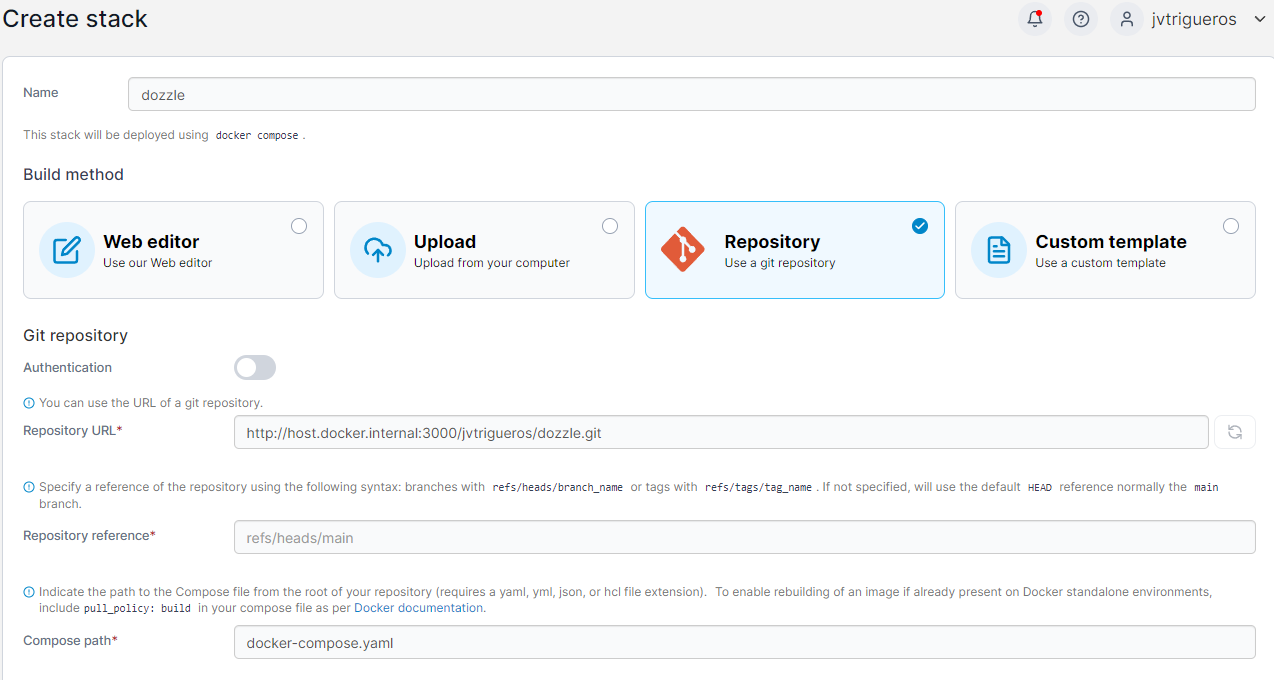Enable the Authentication toggle

[254, 367]
